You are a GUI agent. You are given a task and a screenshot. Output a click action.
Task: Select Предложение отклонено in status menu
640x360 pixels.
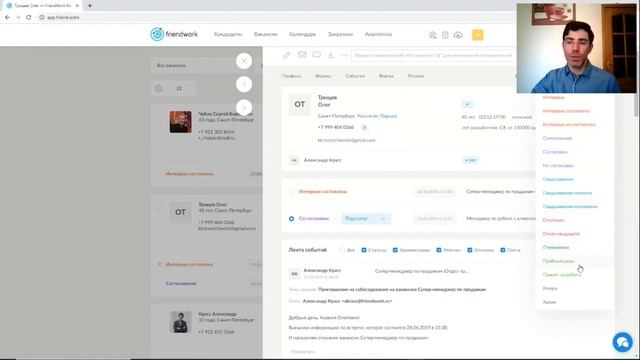(570, 207)
